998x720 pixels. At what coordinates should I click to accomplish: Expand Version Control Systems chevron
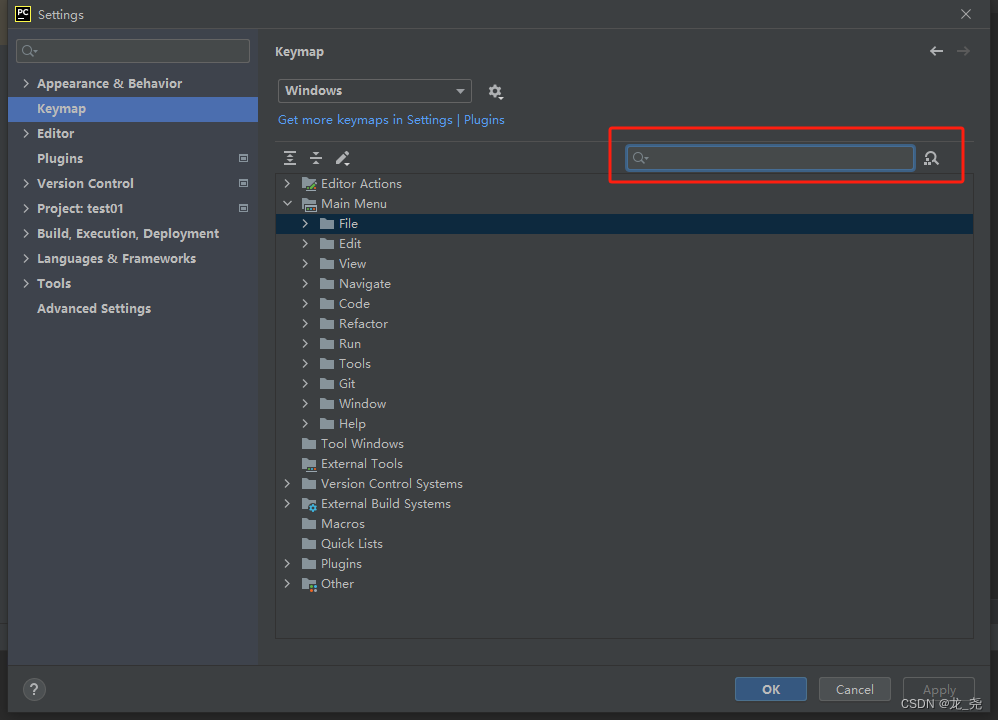pyautogui.click(x=288, y=484)
